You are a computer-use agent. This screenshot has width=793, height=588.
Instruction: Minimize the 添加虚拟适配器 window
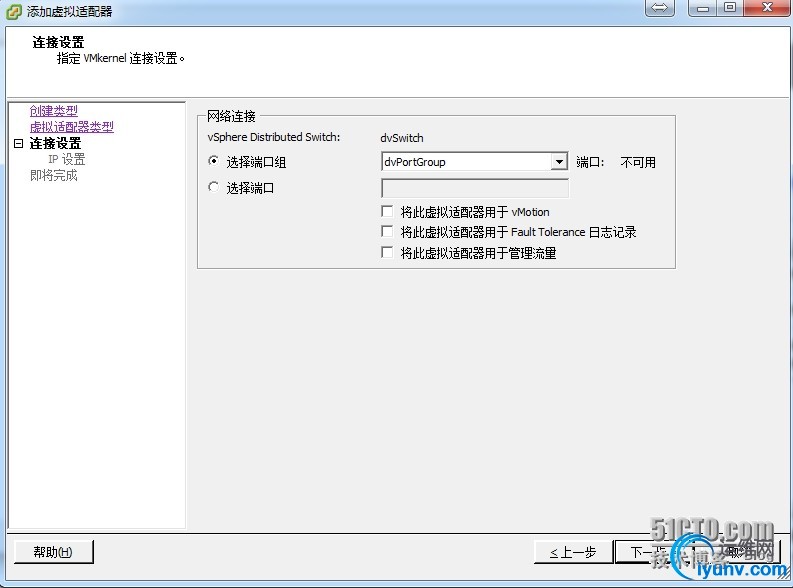pos(703,8)
